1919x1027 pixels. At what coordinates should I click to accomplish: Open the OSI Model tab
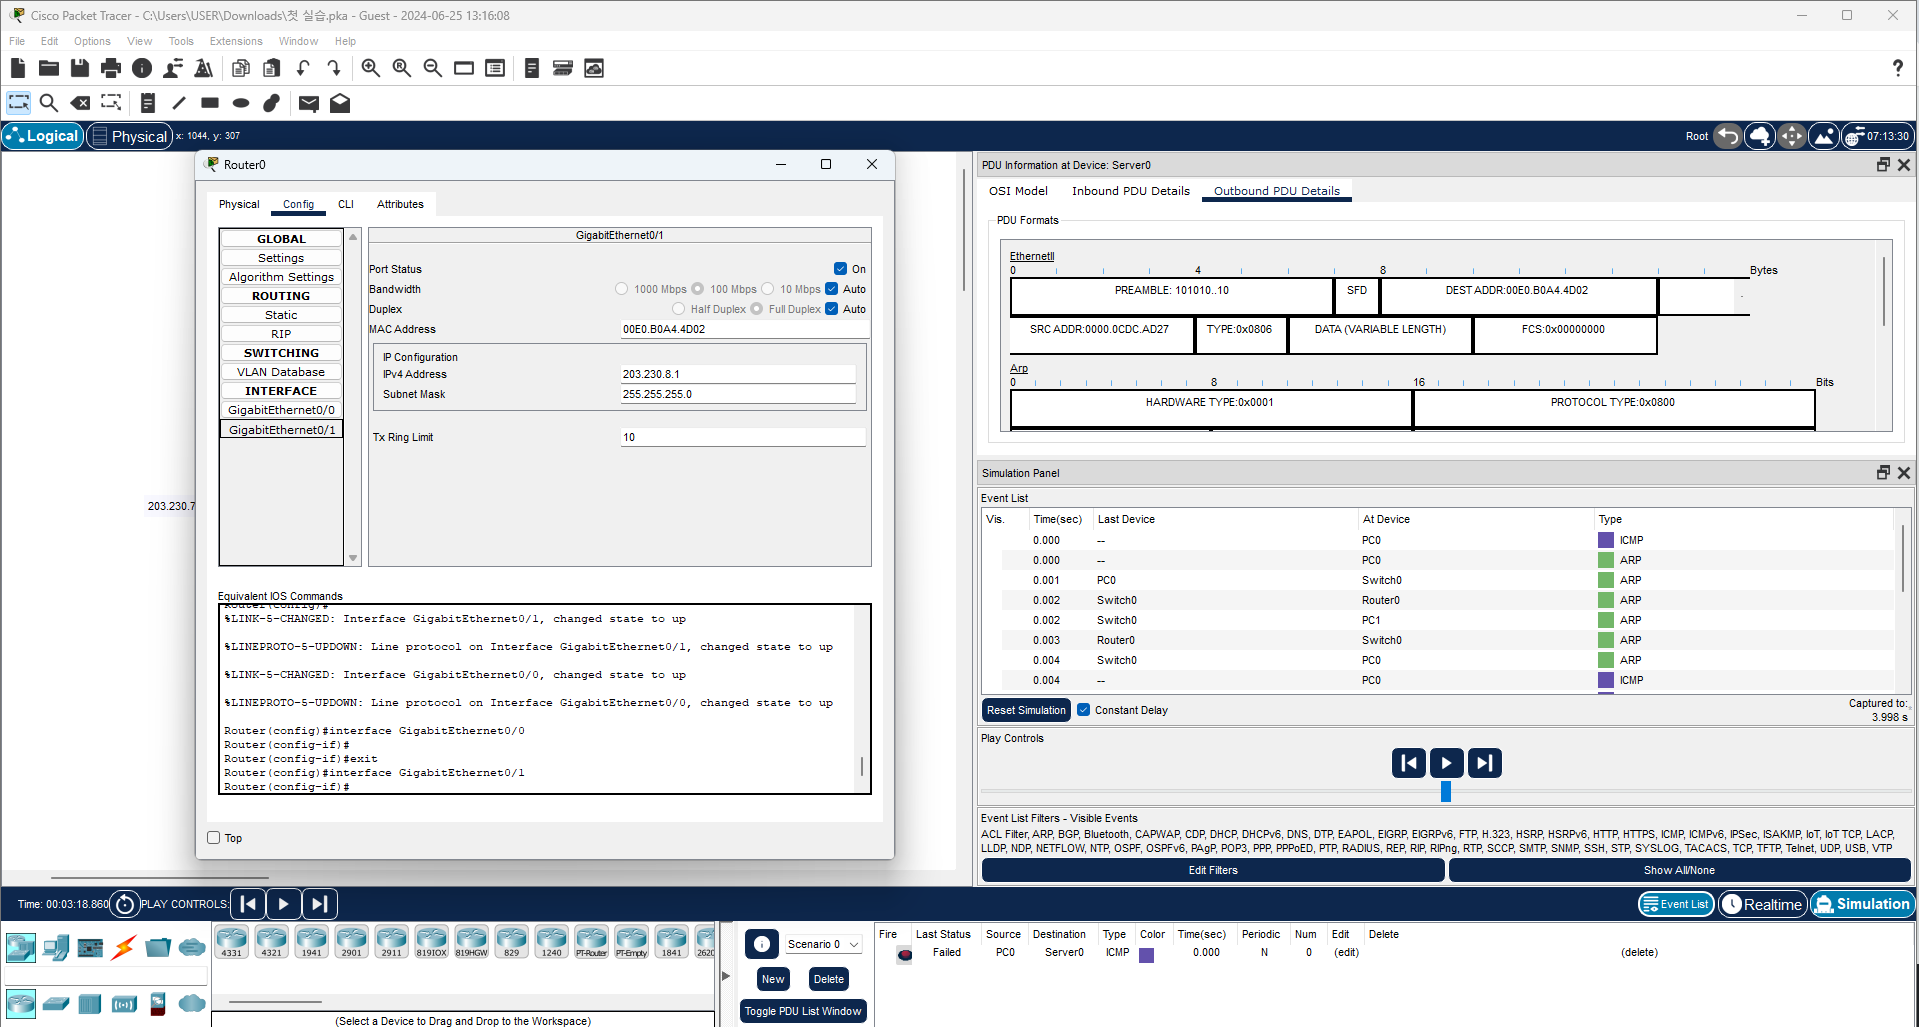coord(1018,191)
